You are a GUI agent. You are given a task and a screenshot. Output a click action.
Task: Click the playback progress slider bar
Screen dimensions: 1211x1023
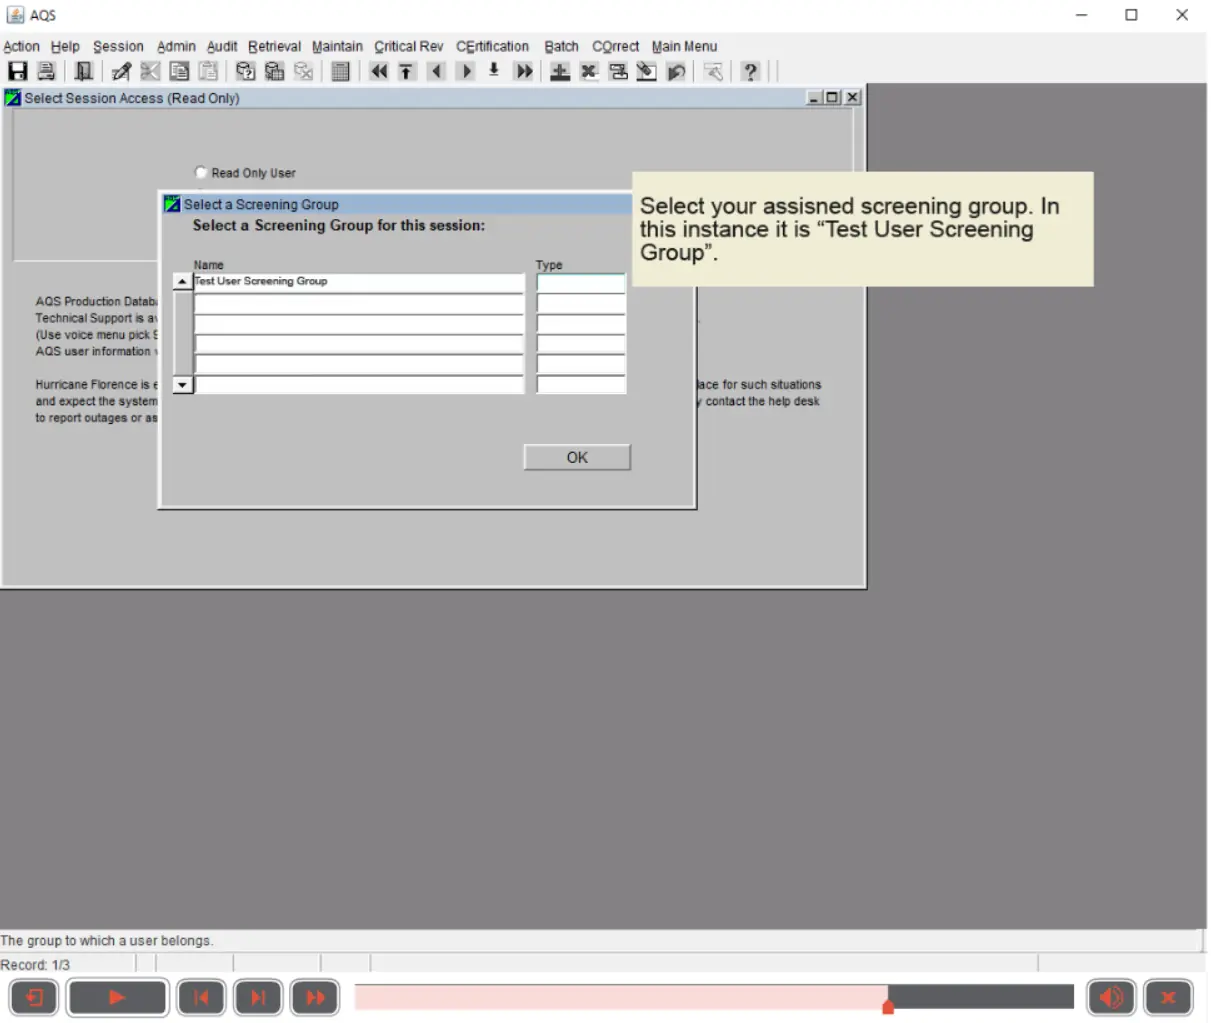pyautogui.click(x=714, y=997)
